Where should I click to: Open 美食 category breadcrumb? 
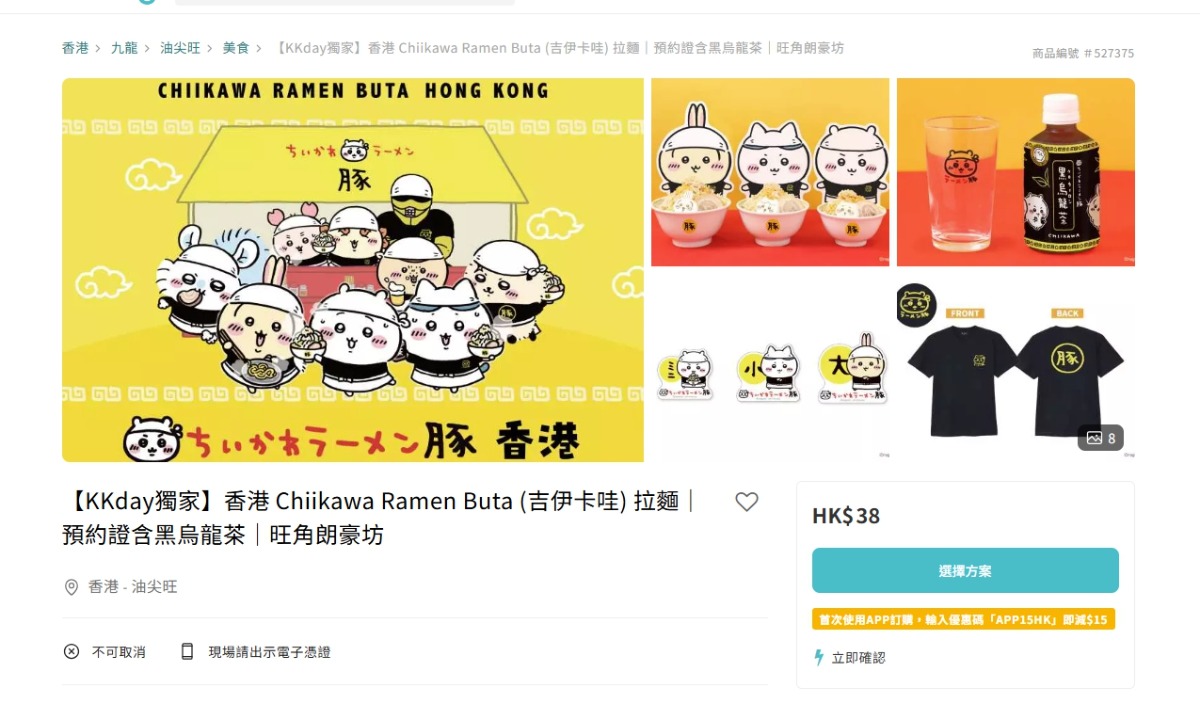click(236, 48)
